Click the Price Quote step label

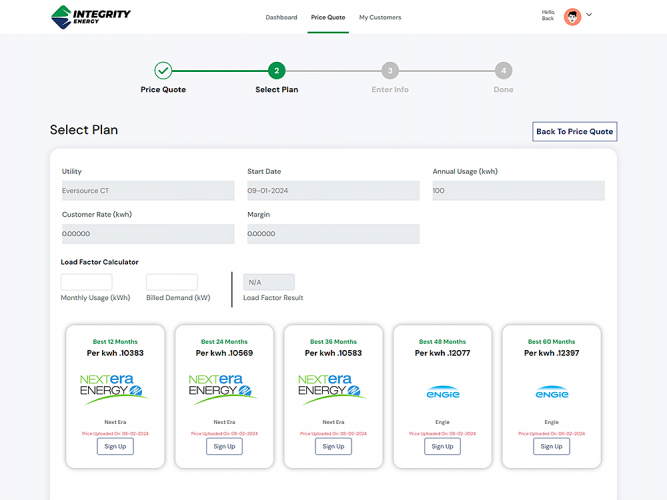pyautogui.click(x=163, y=90)
